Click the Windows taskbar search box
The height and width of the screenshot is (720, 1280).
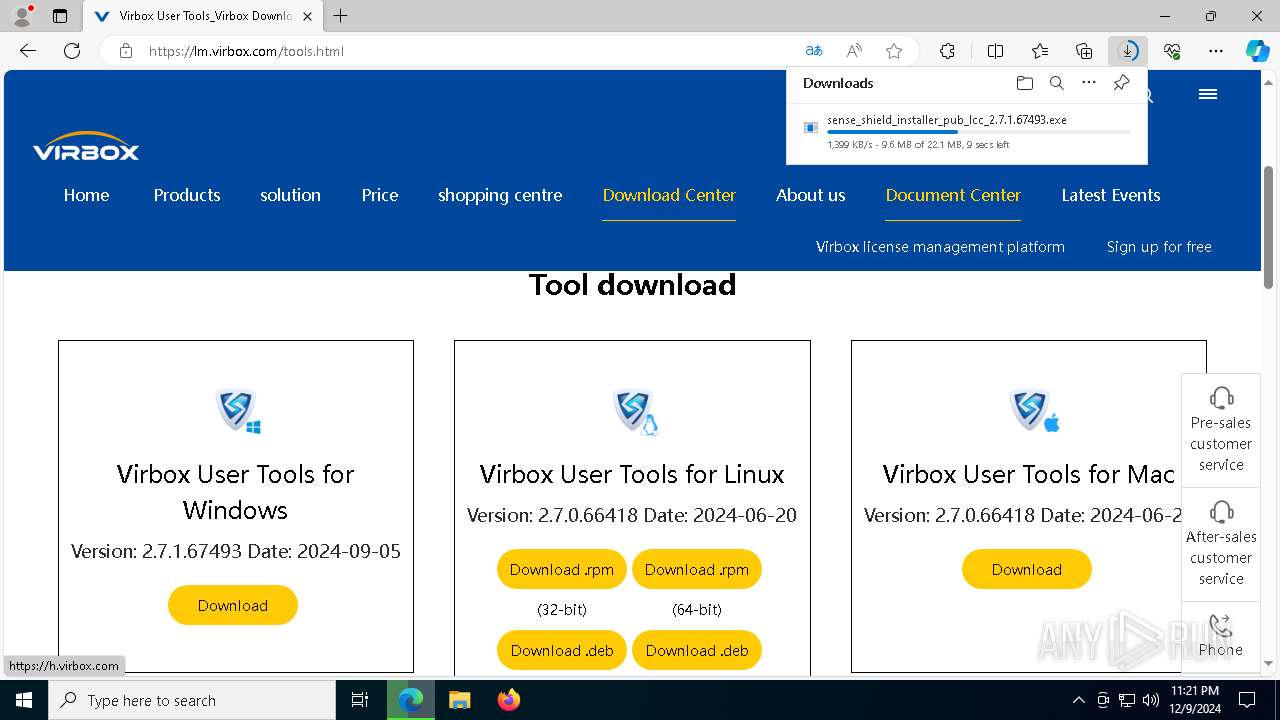click(192, 700)
